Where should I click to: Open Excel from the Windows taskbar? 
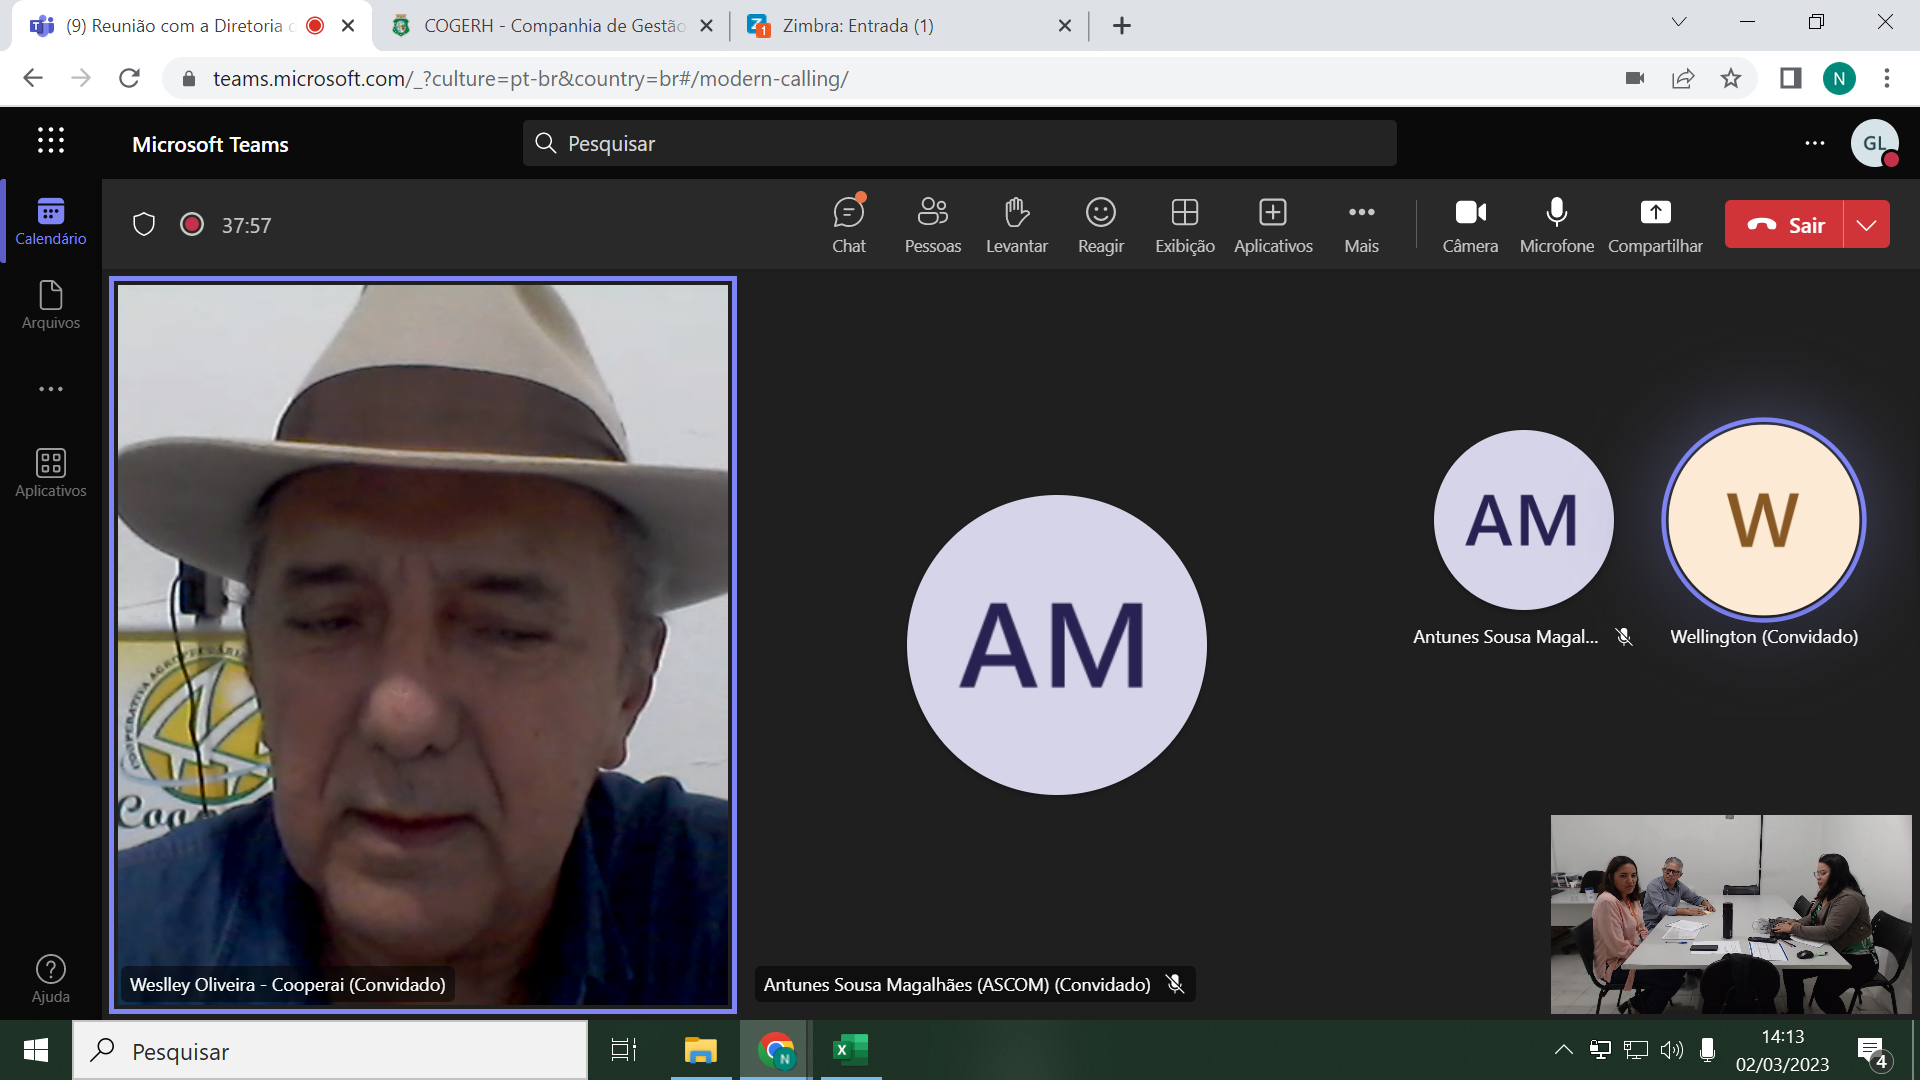pos(850,1050)
